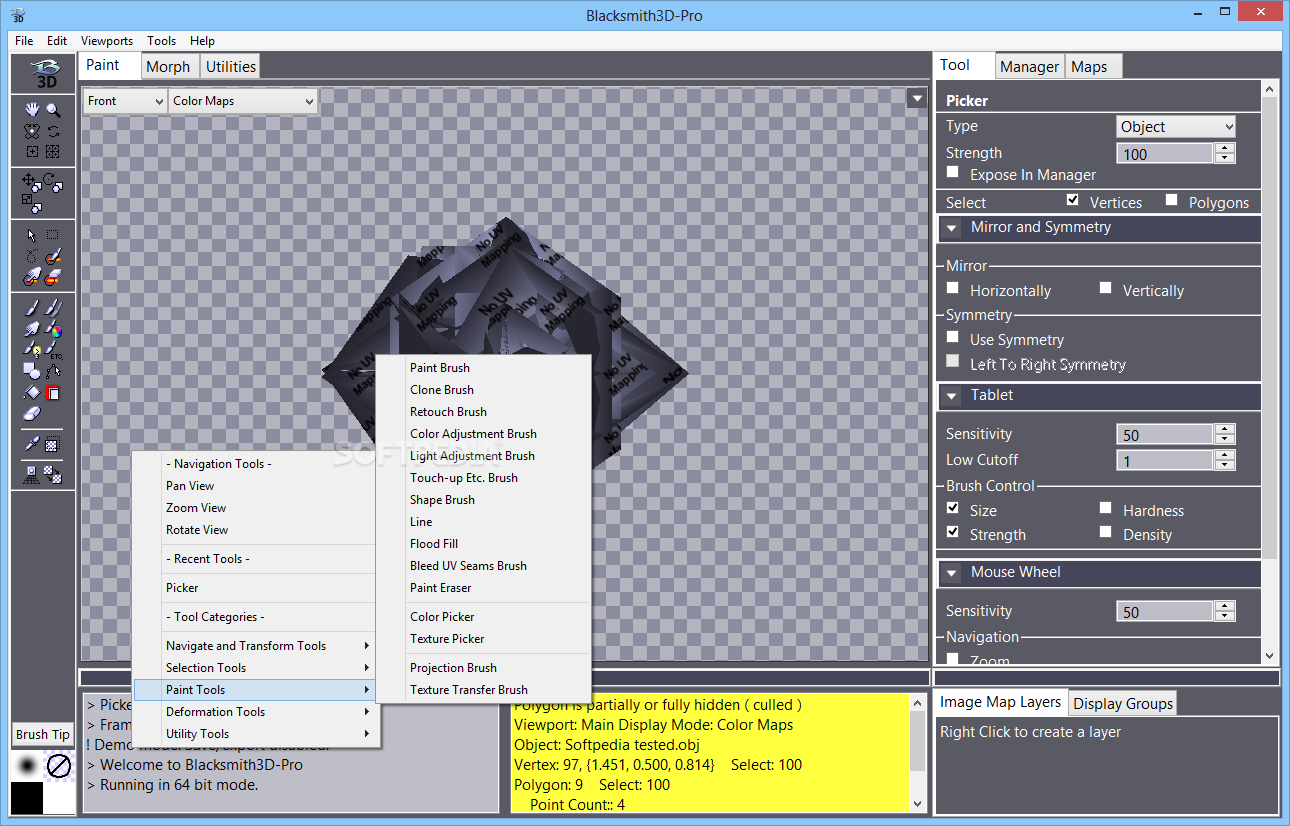Check the Polygons select checkbox
The height and width of the screenshot is (826, 1290).
tap(1172, 201)
